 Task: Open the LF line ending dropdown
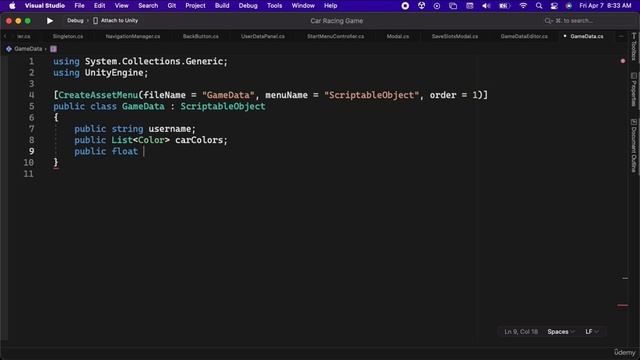[x=592, y=332]
